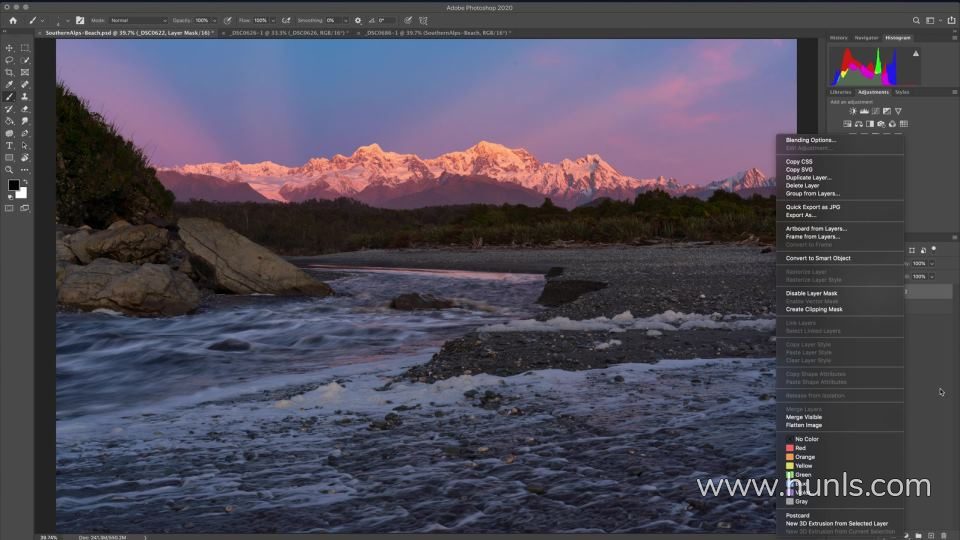
Task: Open the Navigator panel tab
Action: [x=866, y=37]
